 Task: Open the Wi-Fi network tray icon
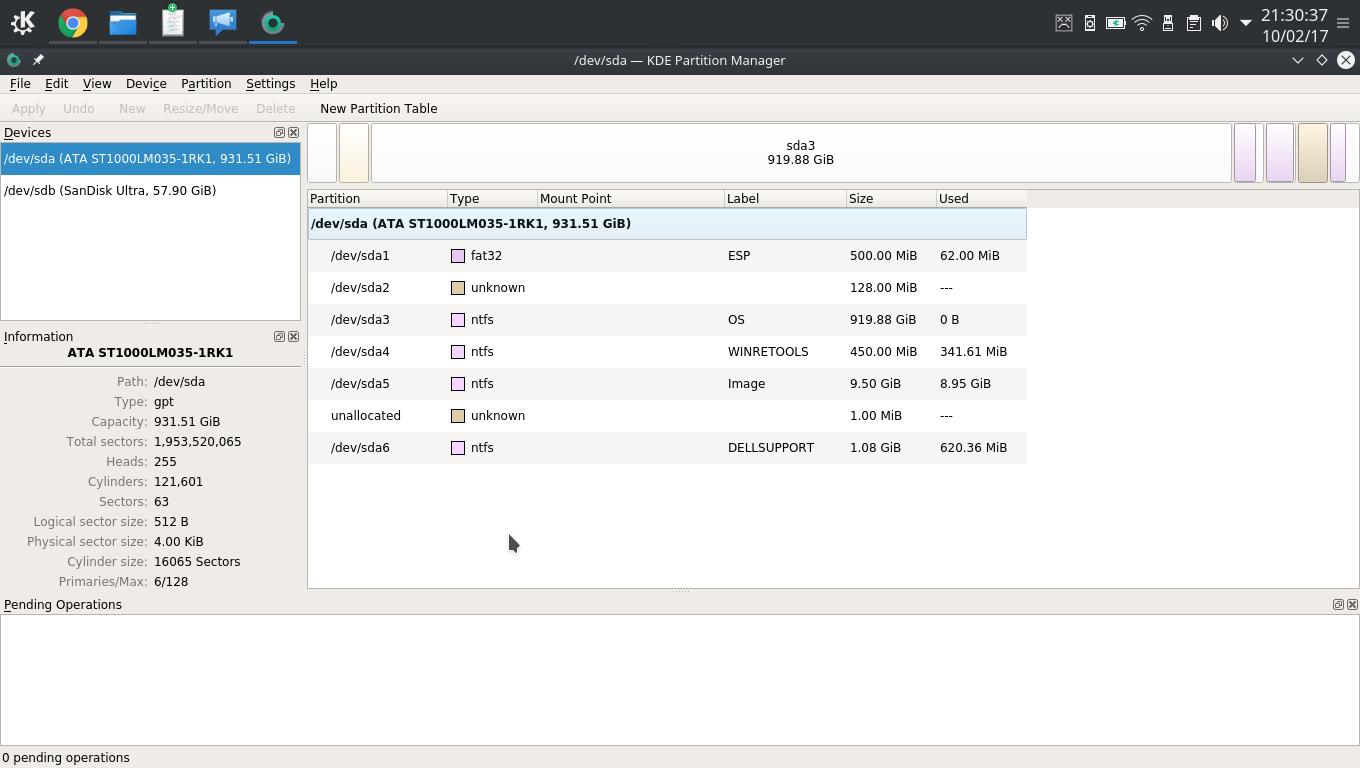pyautogui.click(x=1142, y=22)
